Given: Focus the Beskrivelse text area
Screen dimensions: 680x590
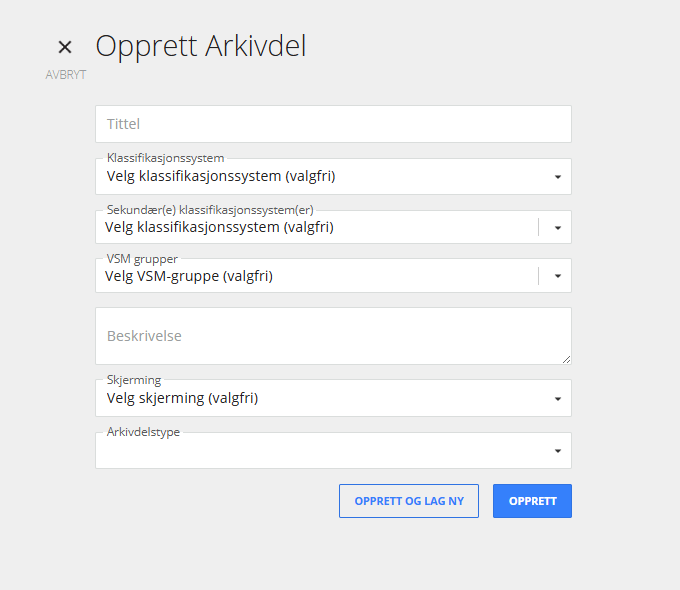Looking at the screenshot, I should [x=333, y=336].
